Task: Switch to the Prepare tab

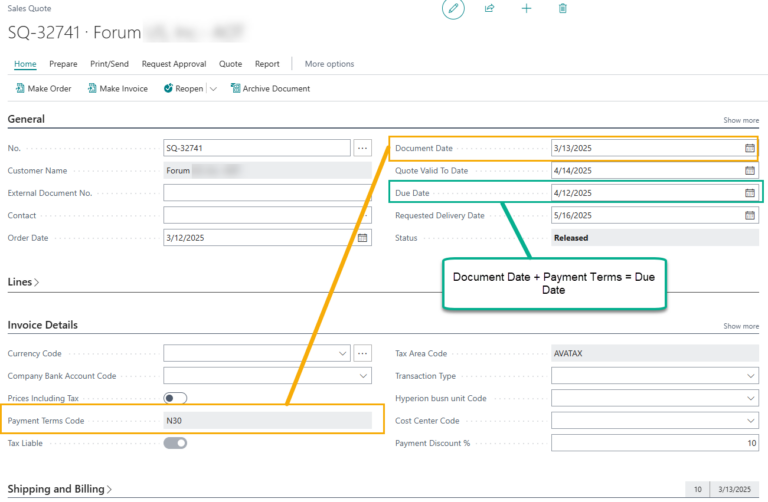Action: (x=63, y=64)
